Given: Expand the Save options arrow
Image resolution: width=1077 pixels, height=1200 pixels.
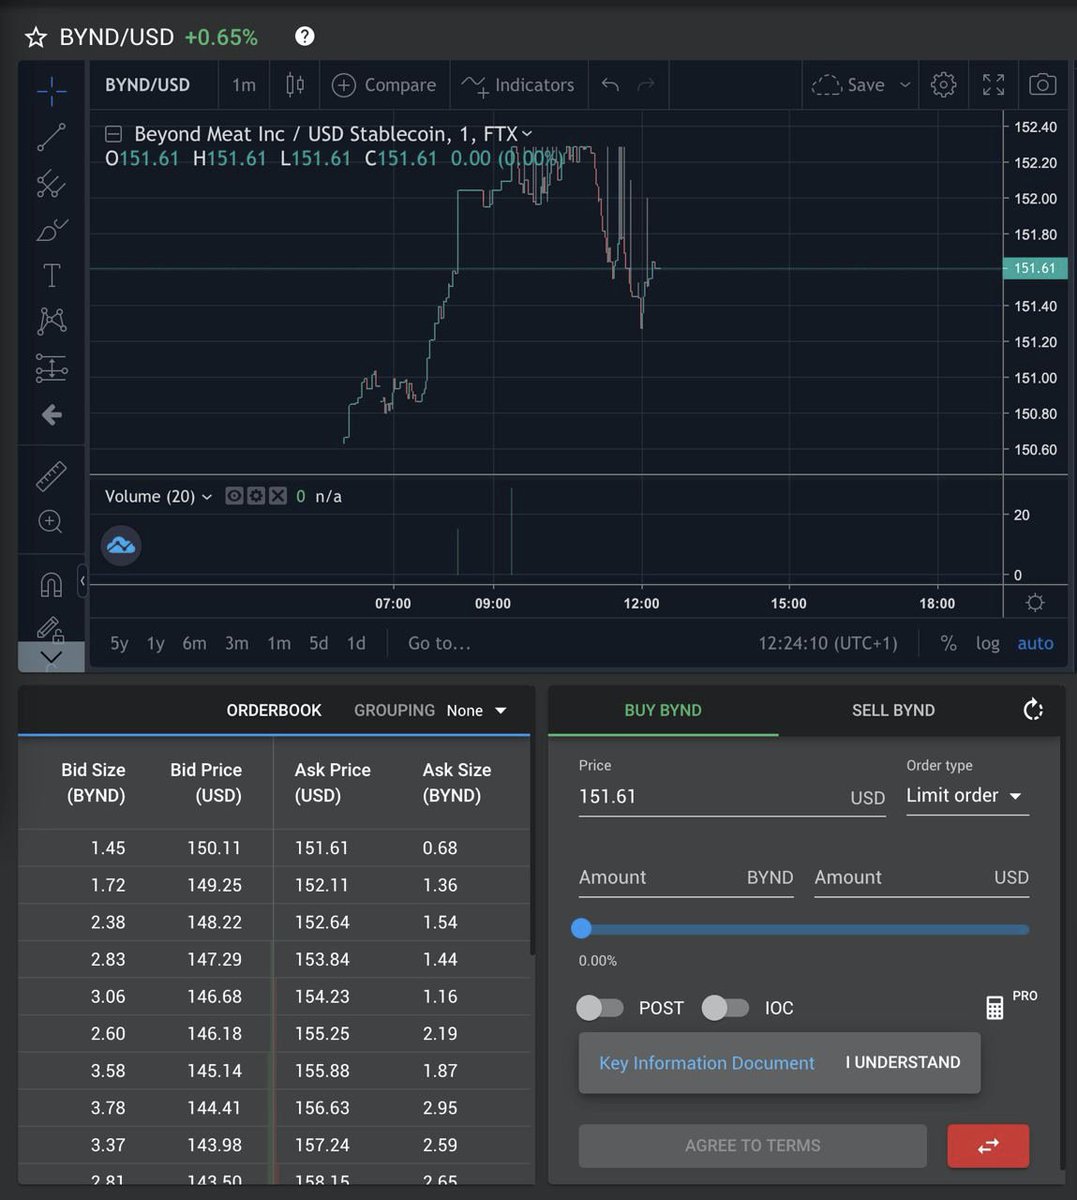Looking at the screenshot, I should point(905,85).
